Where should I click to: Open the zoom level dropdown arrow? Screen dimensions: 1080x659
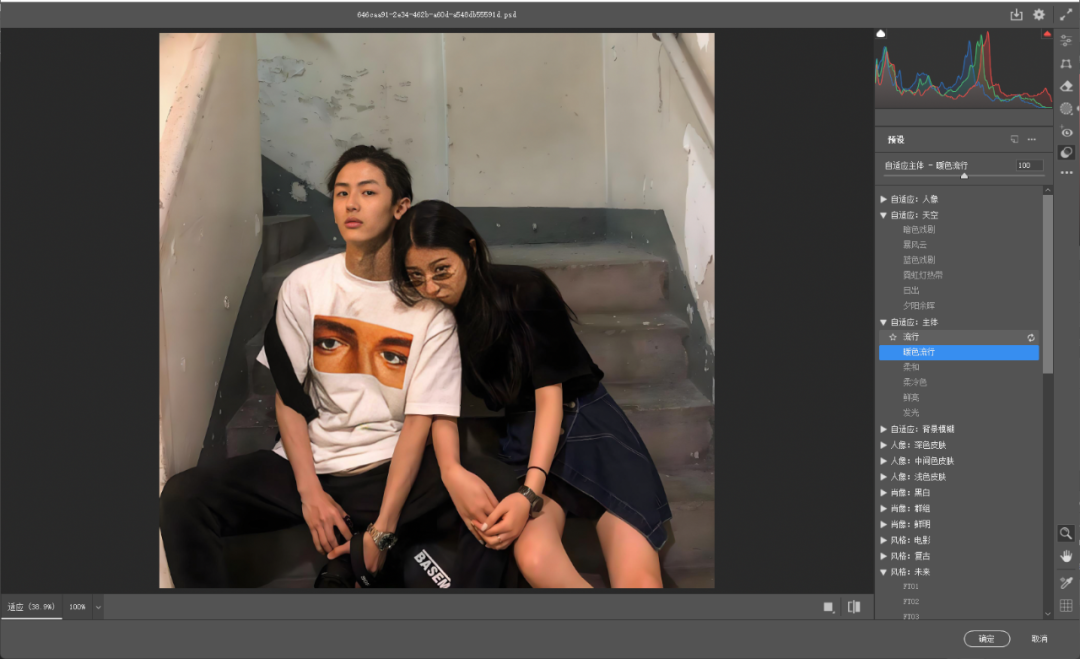[98, 607]
